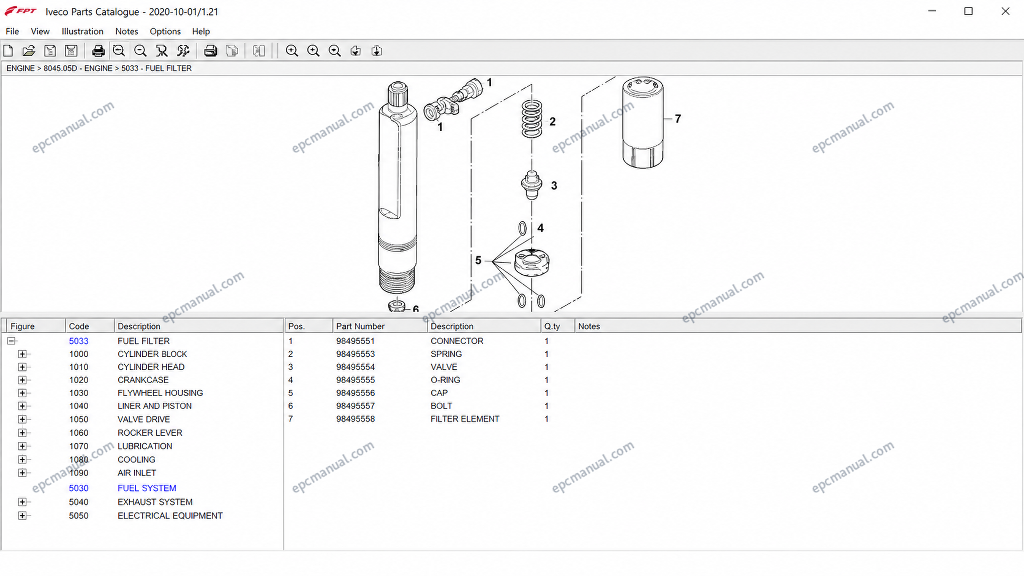Click the crossed-out document icon left of the first printer

pos(71,51)
